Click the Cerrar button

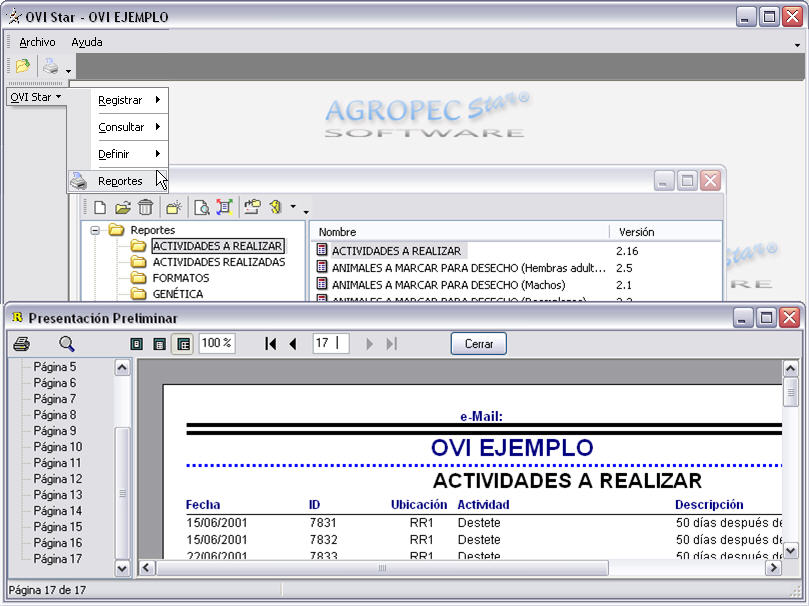[479, 343]
